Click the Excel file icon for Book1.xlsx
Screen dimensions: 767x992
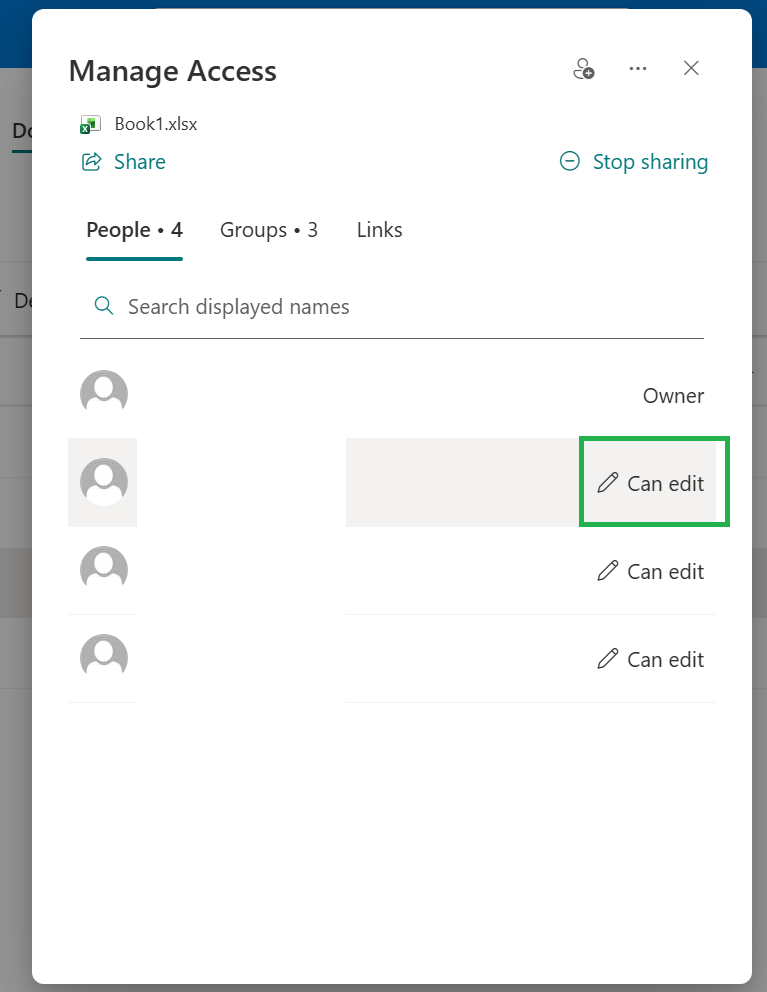tap(90, 124)
